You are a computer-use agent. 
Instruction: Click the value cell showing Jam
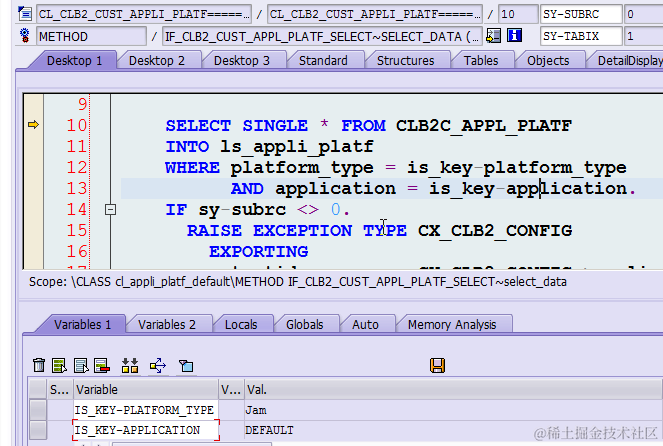tap(453, 410)
